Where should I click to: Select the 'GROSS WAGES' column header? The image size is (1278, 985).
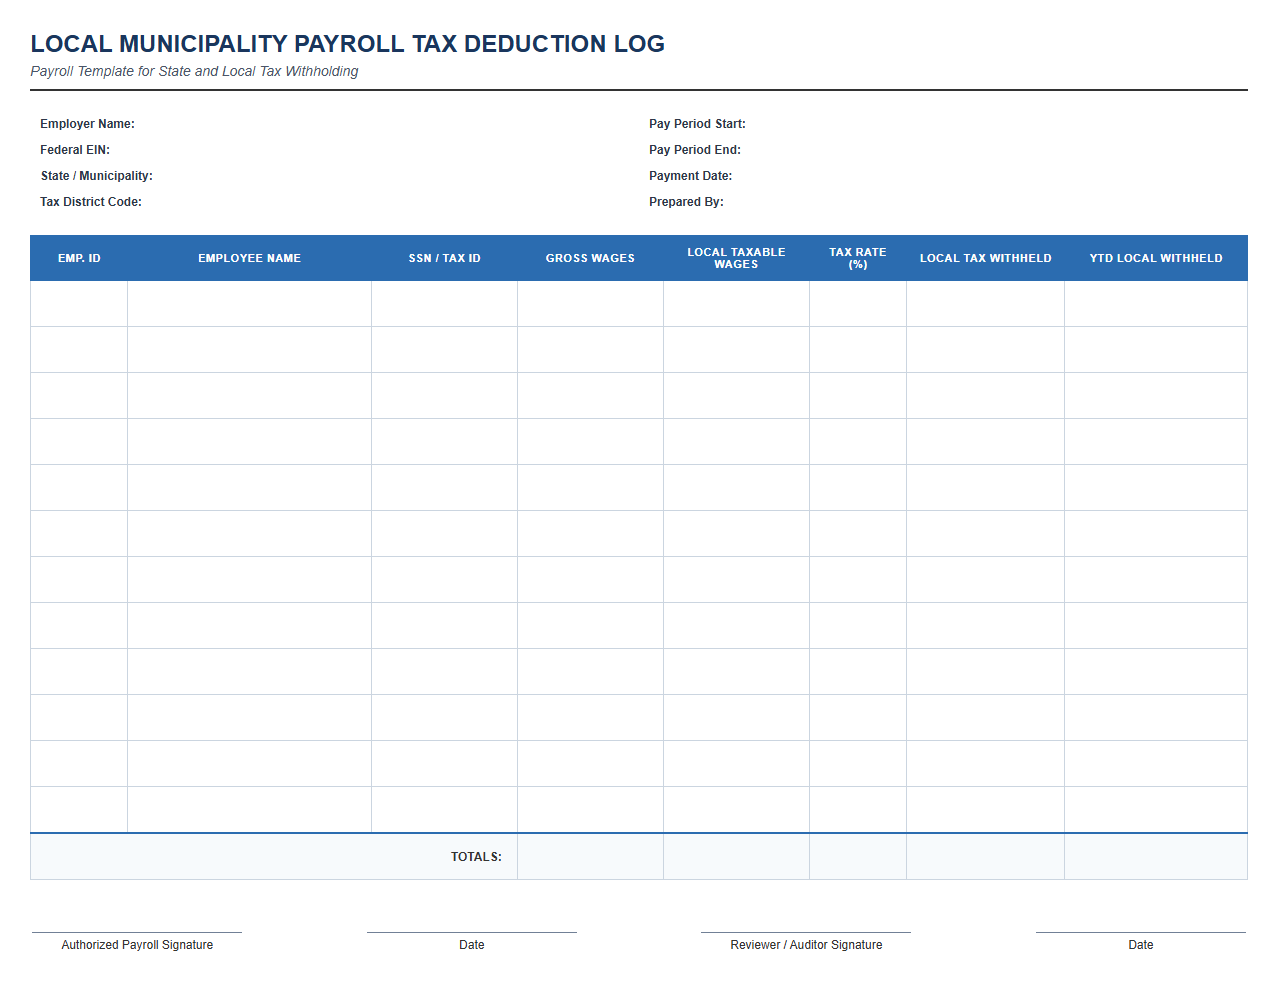[x=591, y=258]
